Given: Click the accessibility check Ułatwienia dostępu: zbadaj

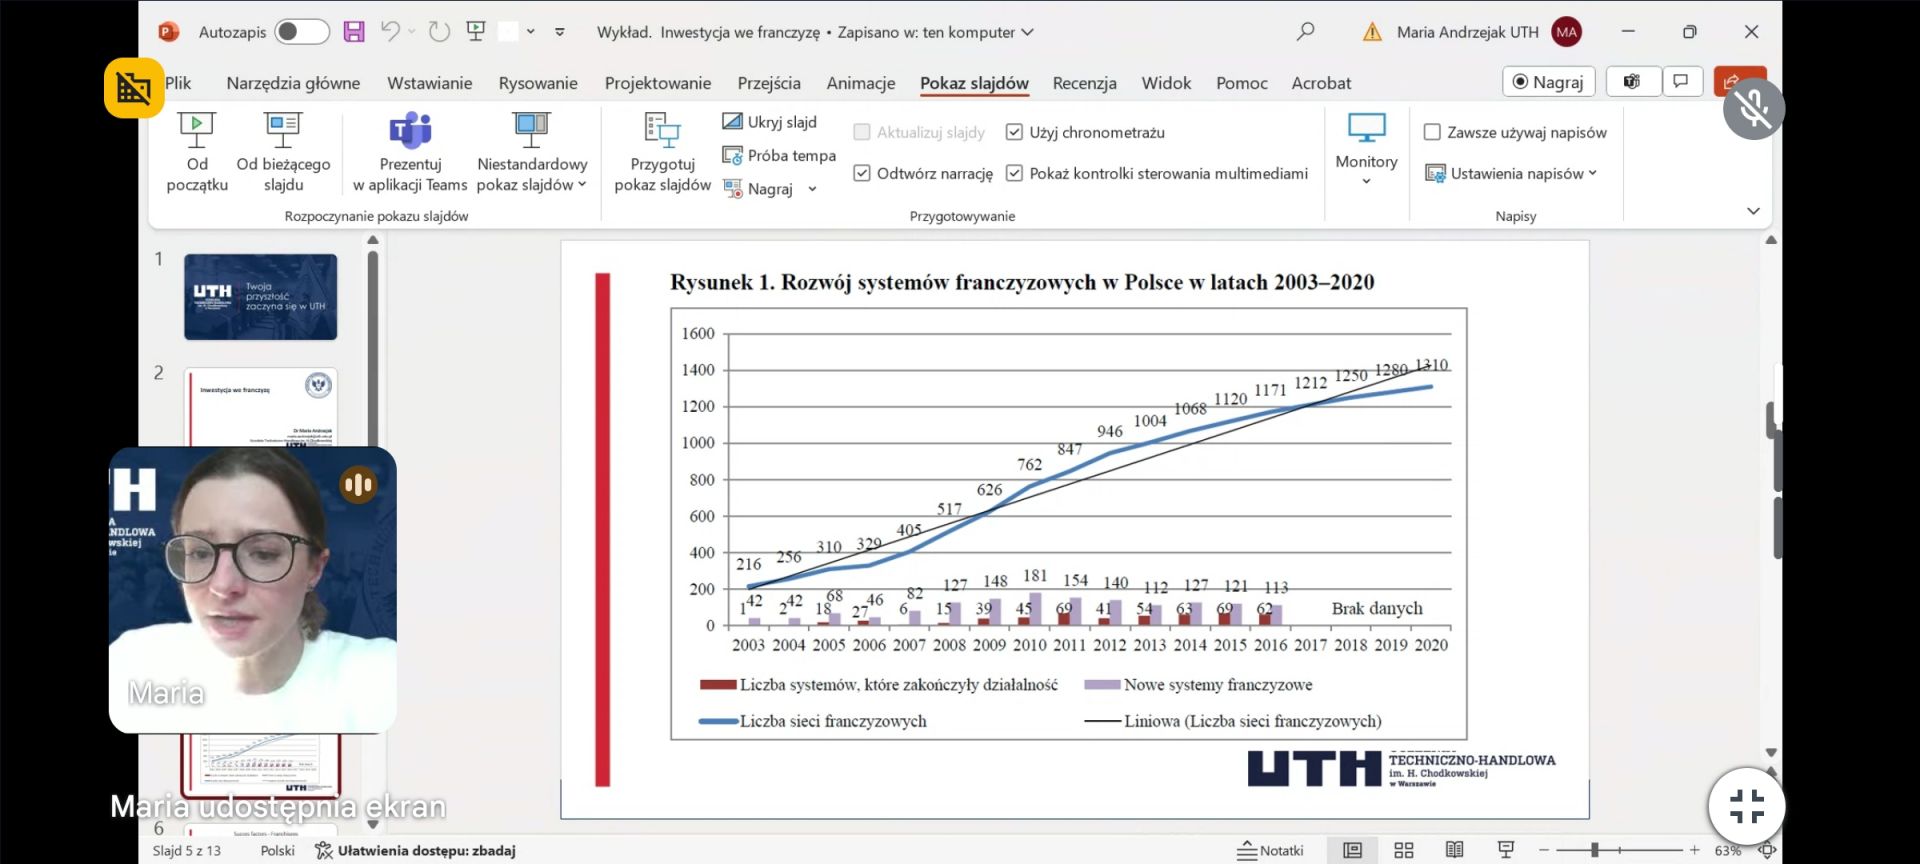Looking at the screenshot, I should click(x=415, y=850).
